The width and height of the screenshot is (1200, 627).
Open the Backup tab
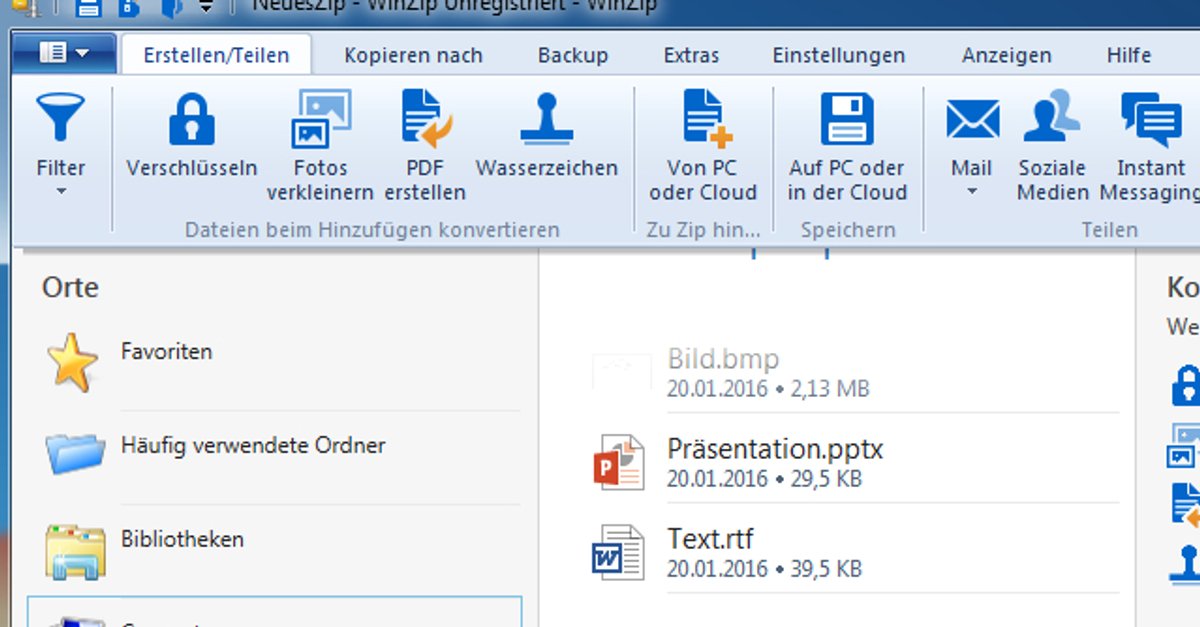pyautogui.click(x=573, y=55)
